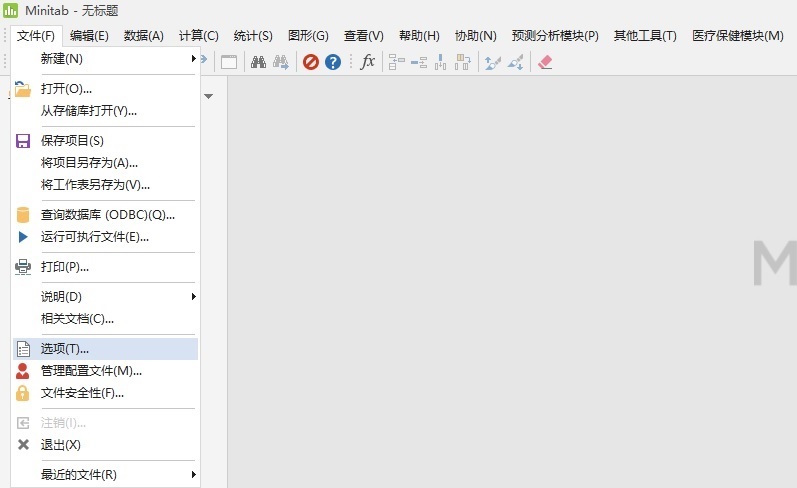Click the pink eraser clear icon
Screen dimensions: 797x488
click(545, 62)
